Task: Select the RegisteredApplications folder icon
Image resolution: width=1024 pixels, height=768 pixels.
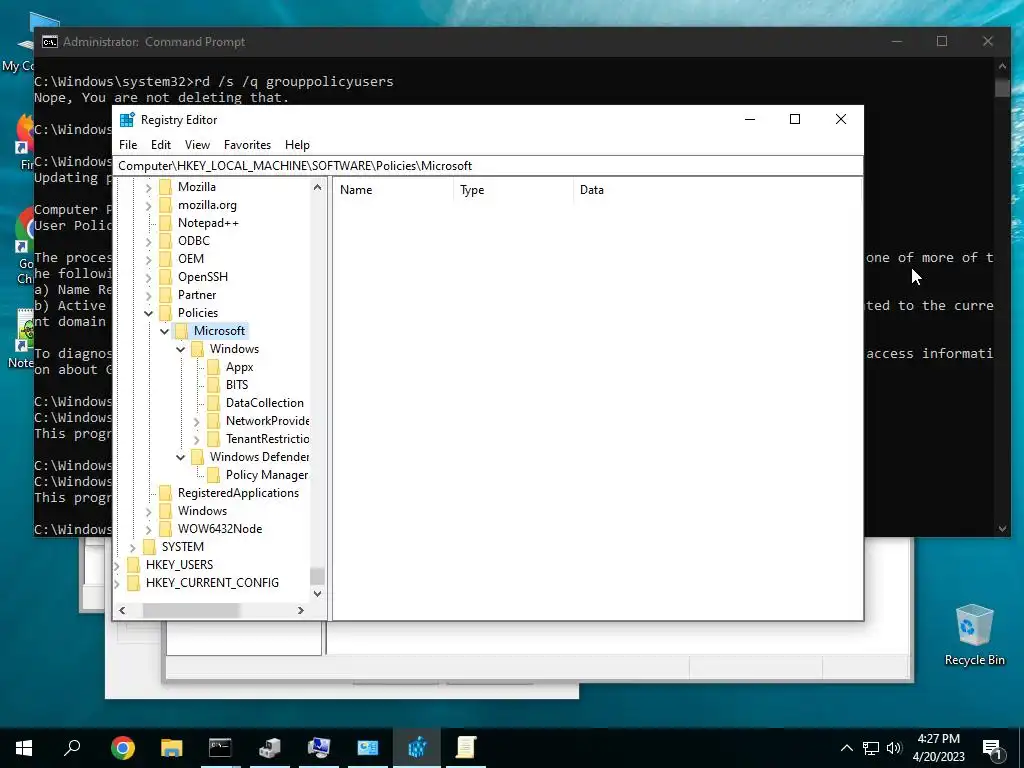Action: click(x=166, y=493)
